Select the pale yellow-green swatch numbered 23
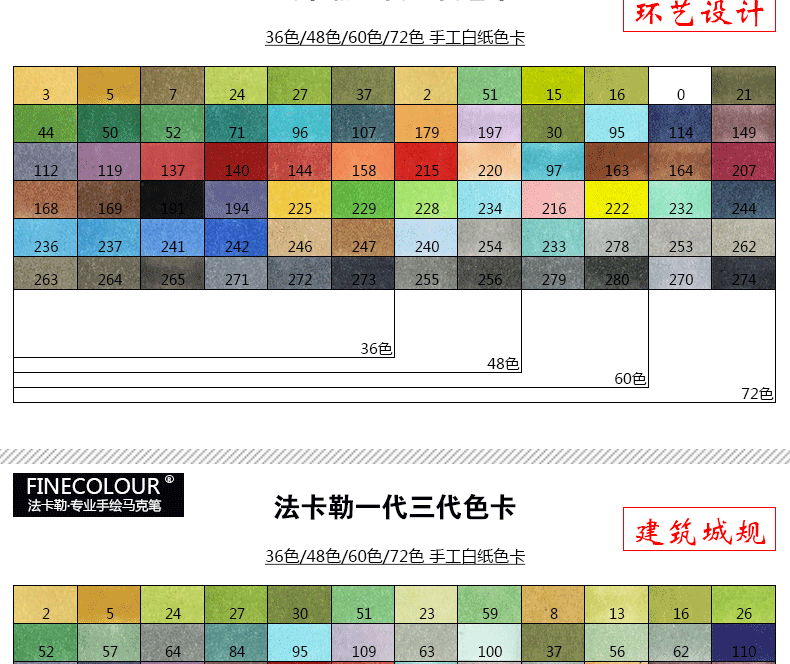Viewport: 790px width, 664px height. [x=427, y=605]
